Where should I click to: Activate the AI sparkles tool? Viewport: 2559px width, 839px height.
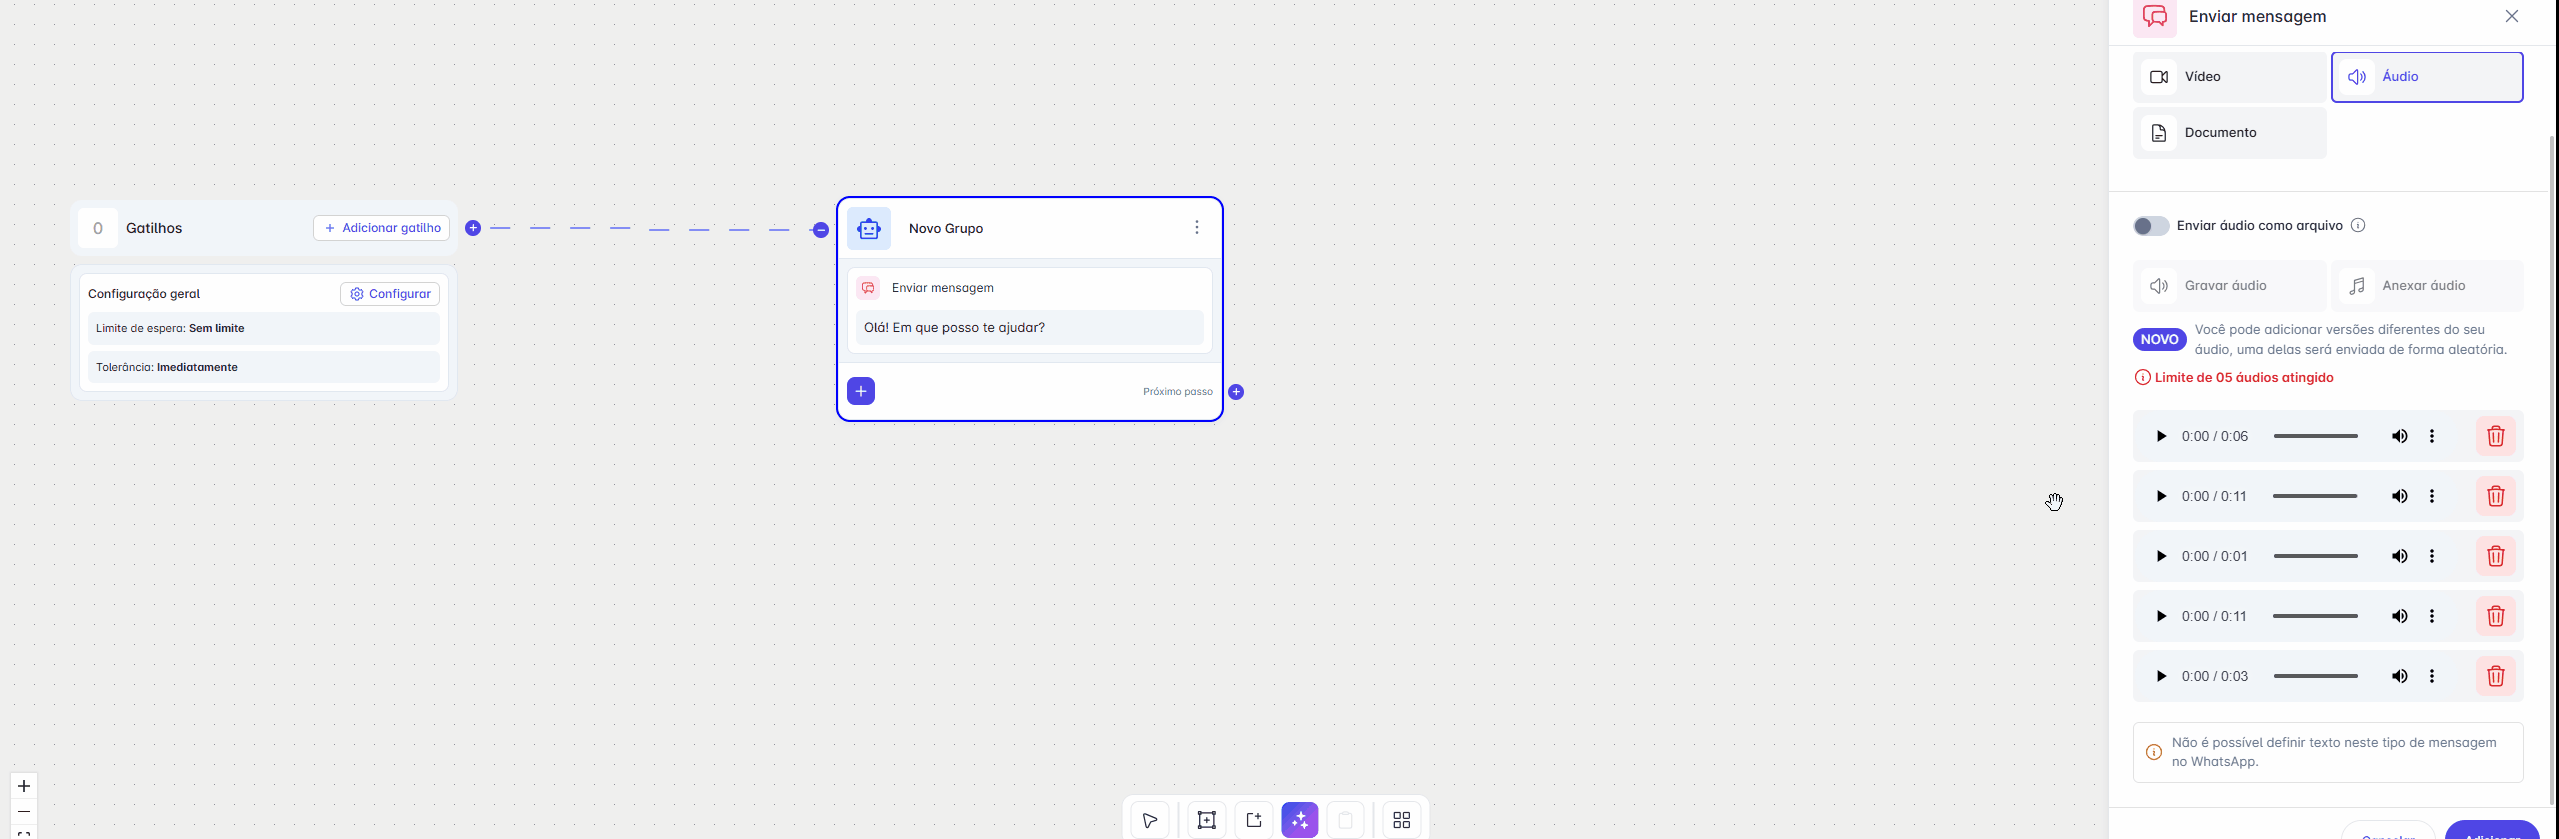[x=1300, y=820]
